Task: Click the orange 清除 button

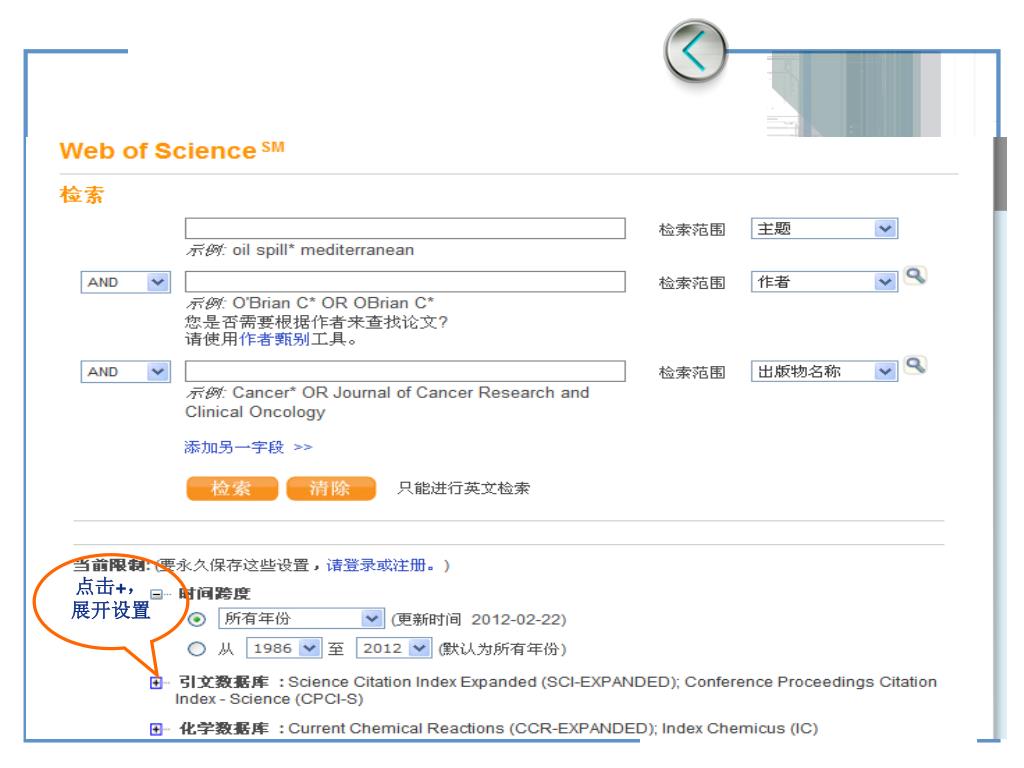Action: point(331,488)
